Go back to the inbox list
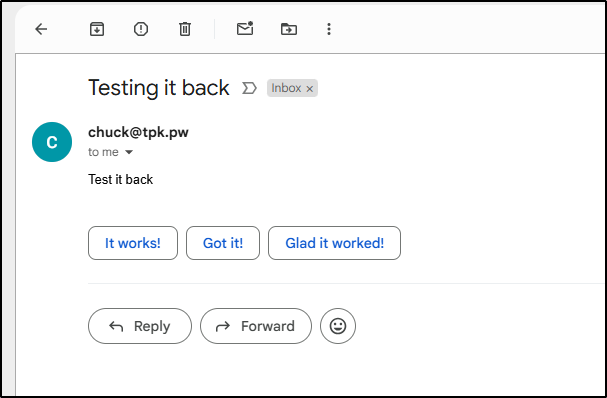This screenshot has width=607, height=398. tap(41, 29)
